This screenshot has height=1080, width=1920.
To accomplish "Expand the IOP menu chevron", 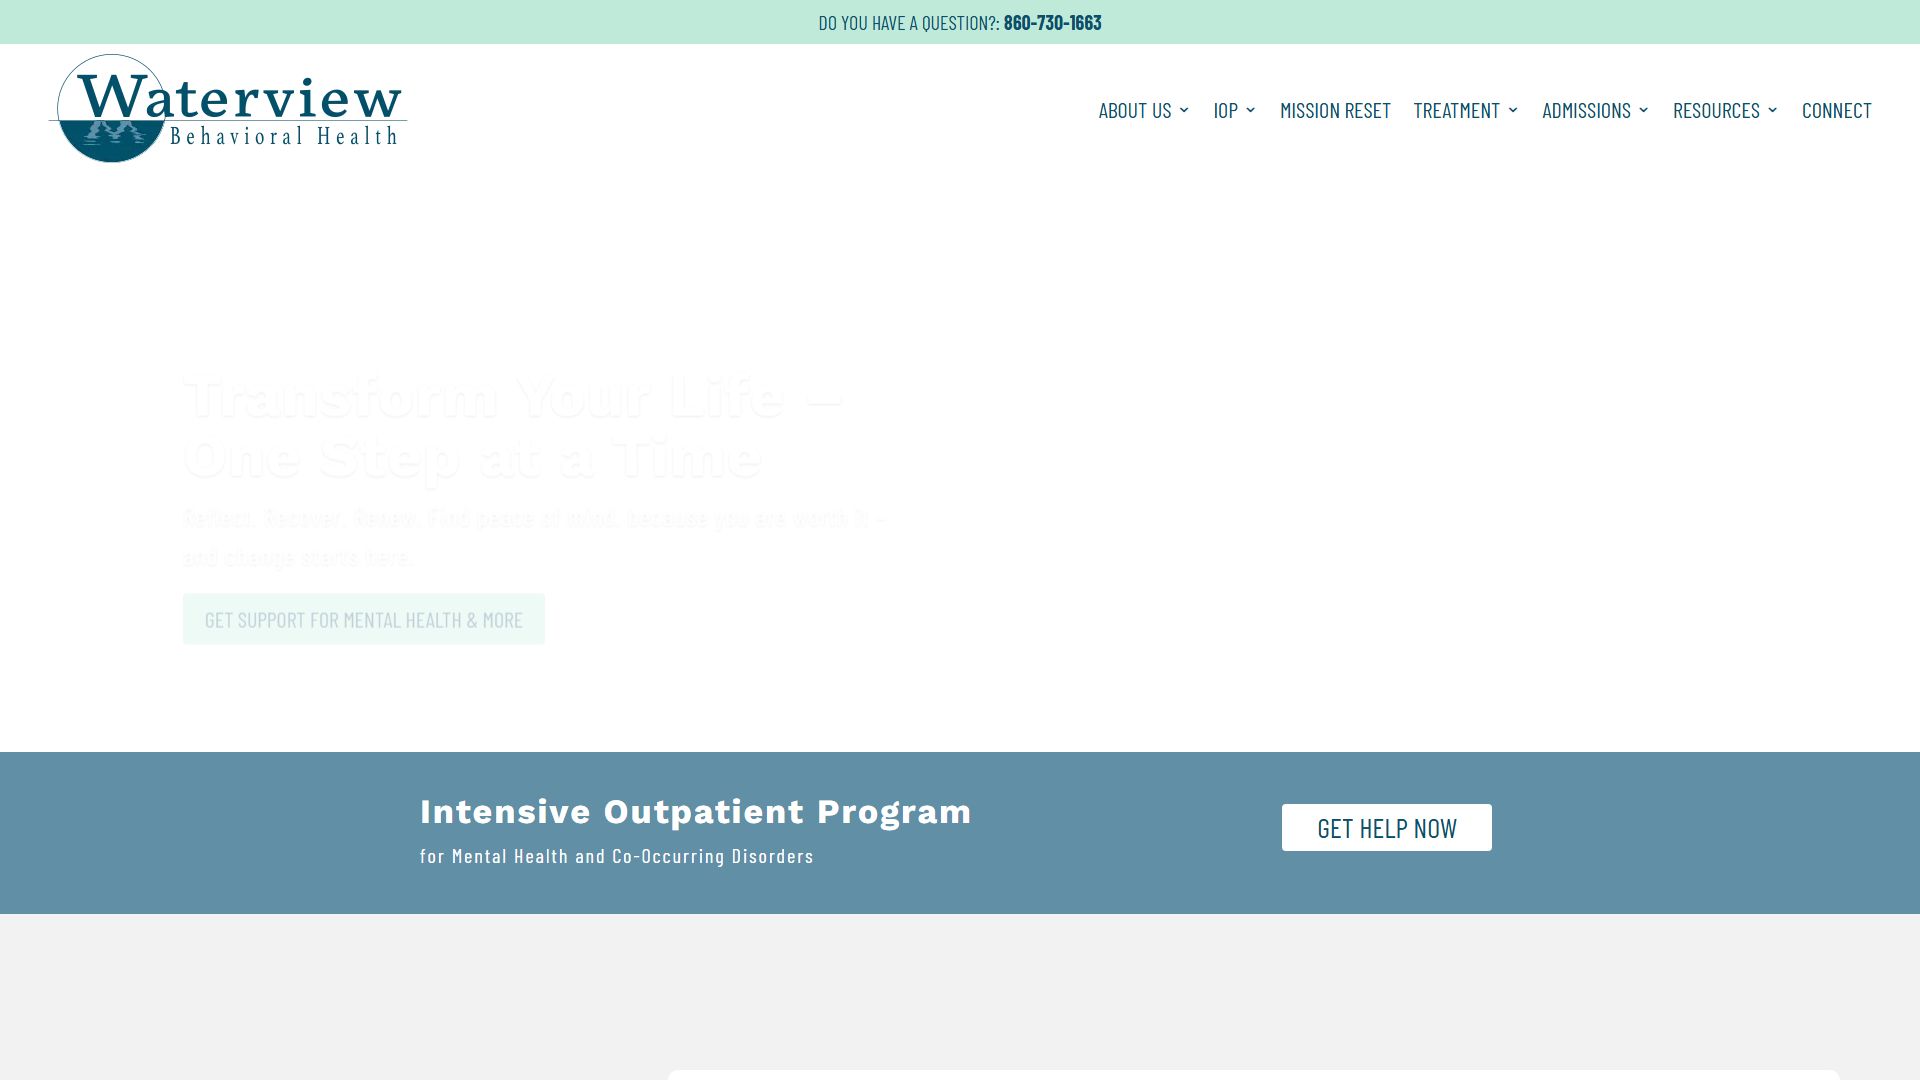I will pos(1250,110).
